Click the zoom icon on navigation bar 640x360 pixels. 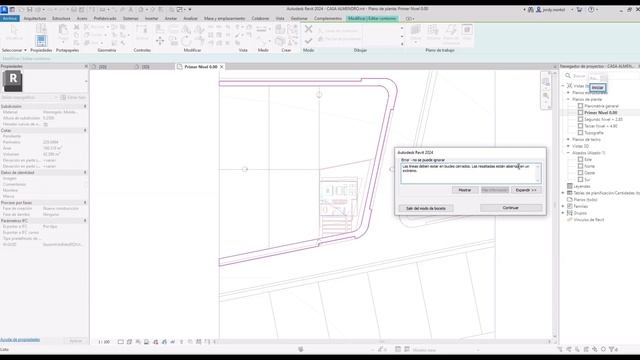pos(546,96)
